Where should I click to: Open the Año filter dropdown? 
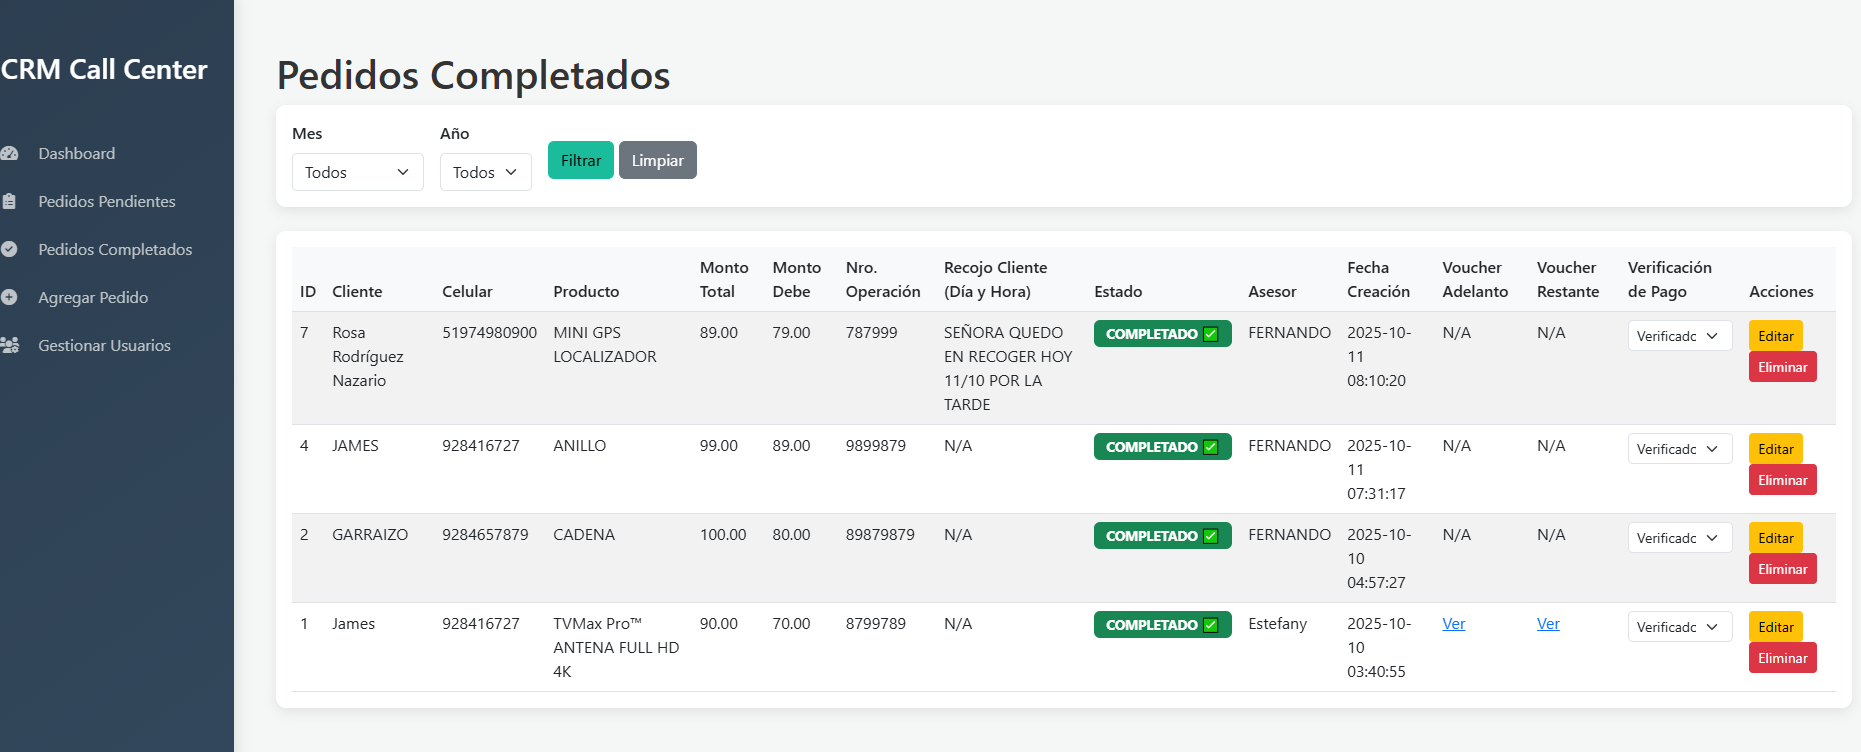click(485, 172)
